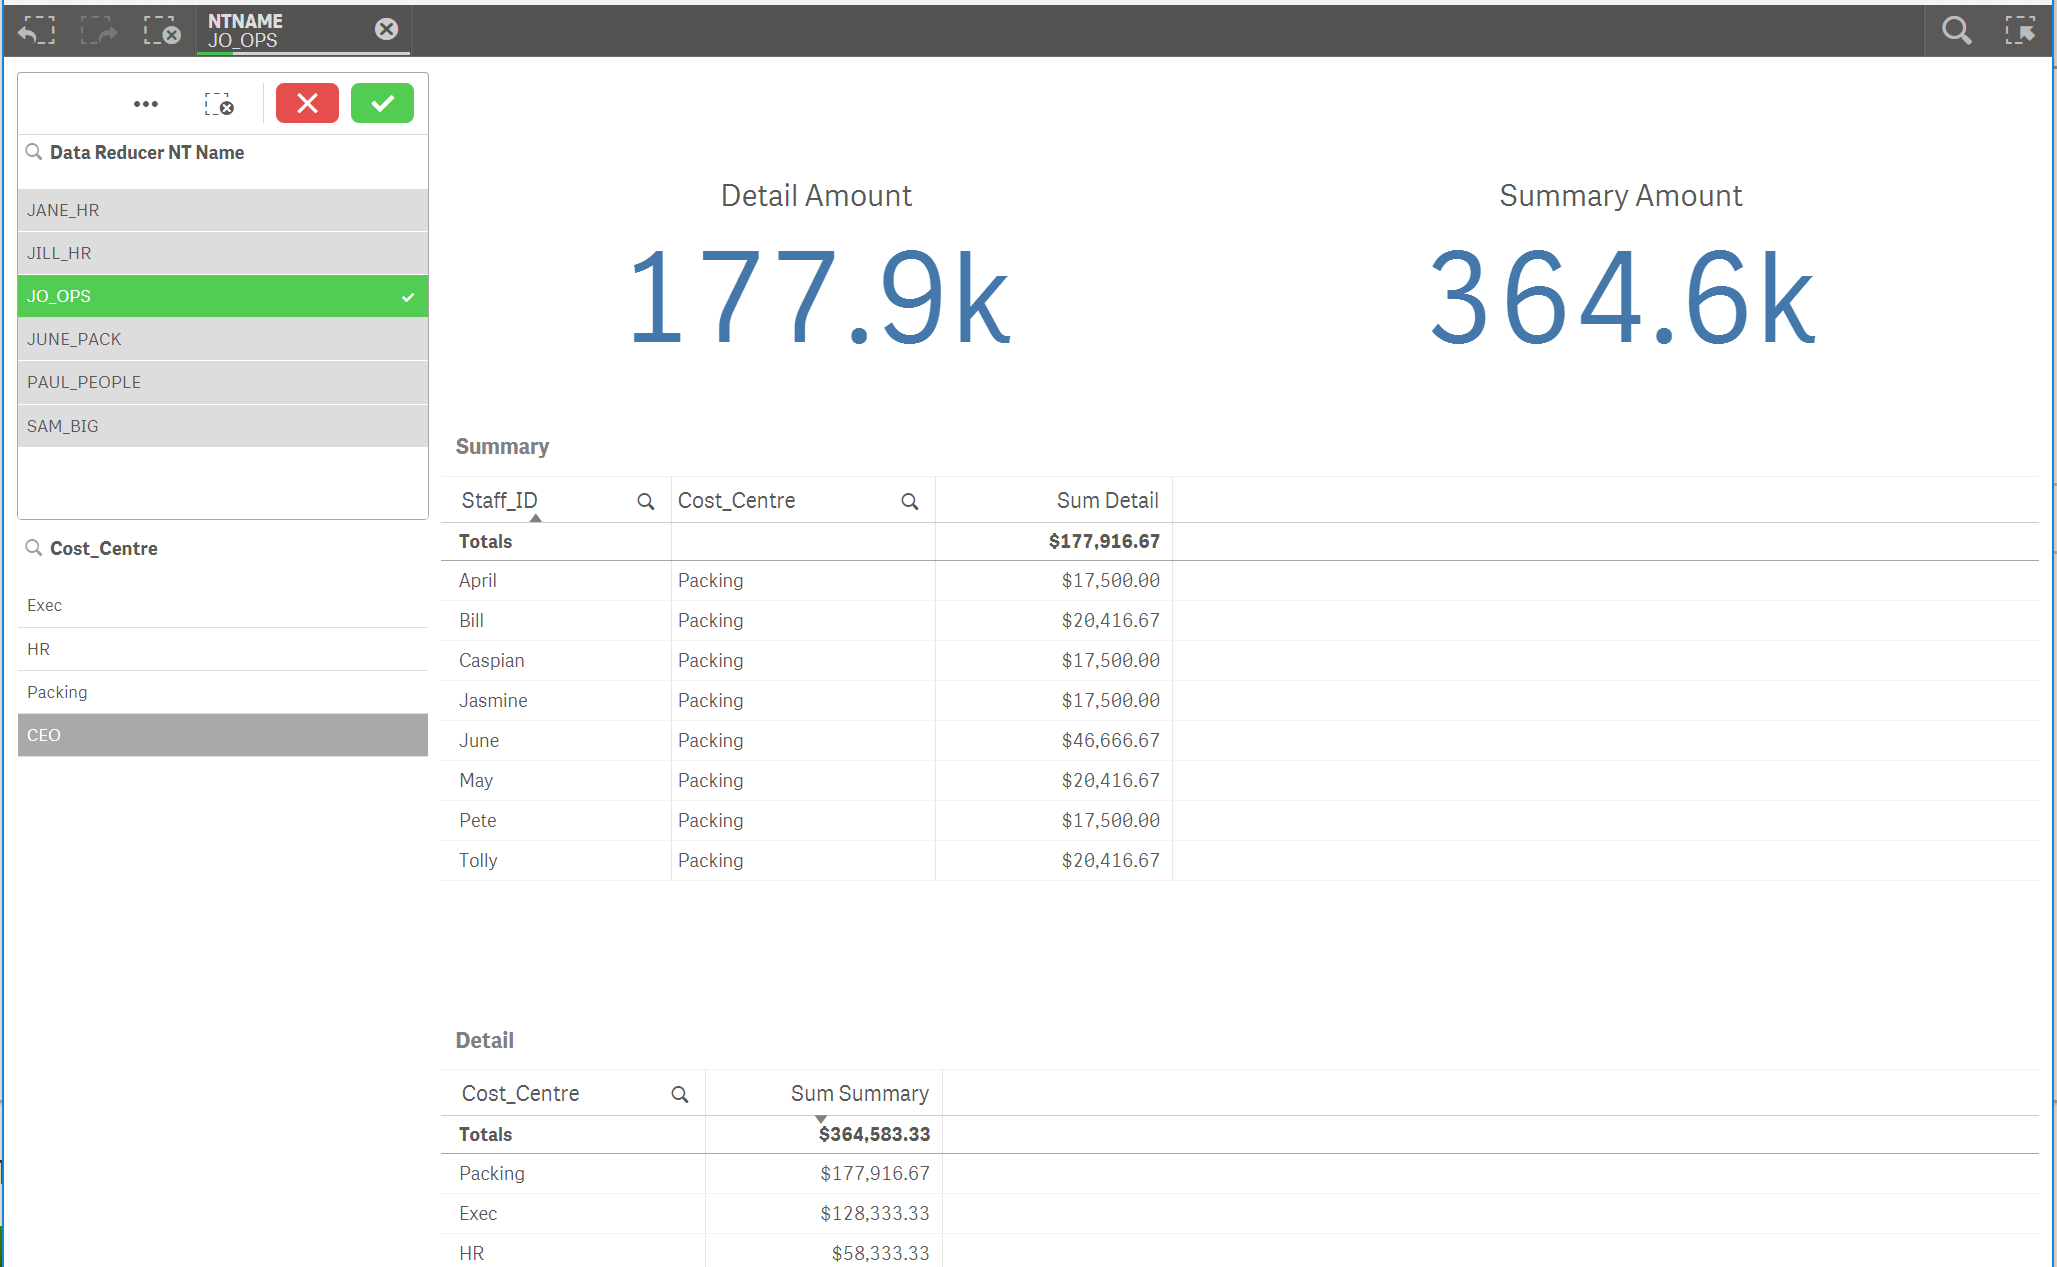
Task: Click $46,666.67 value in June row
Action: (x=1110, y=740)
